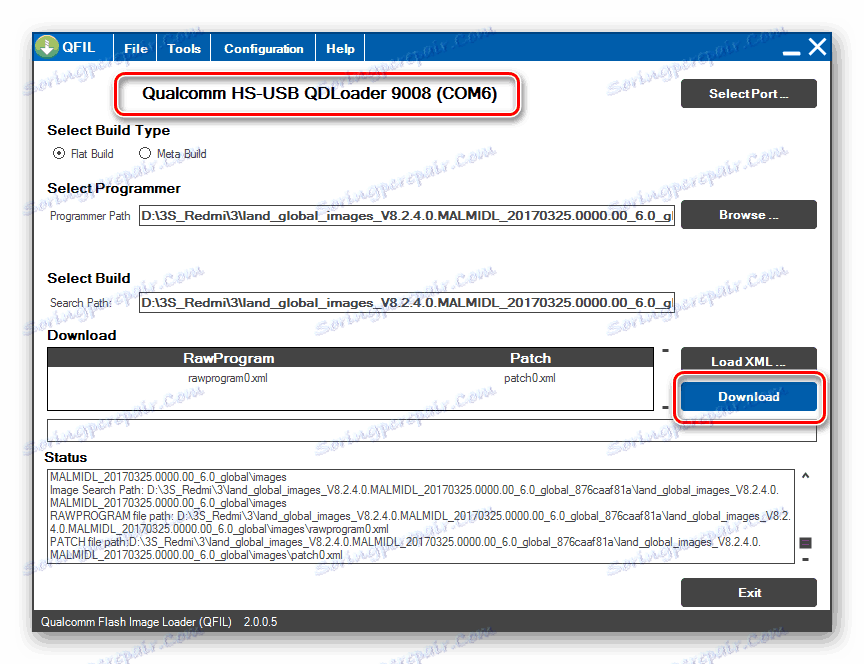Open the File menu
Viewport: 864px width, 664px height.
point(136,48)
